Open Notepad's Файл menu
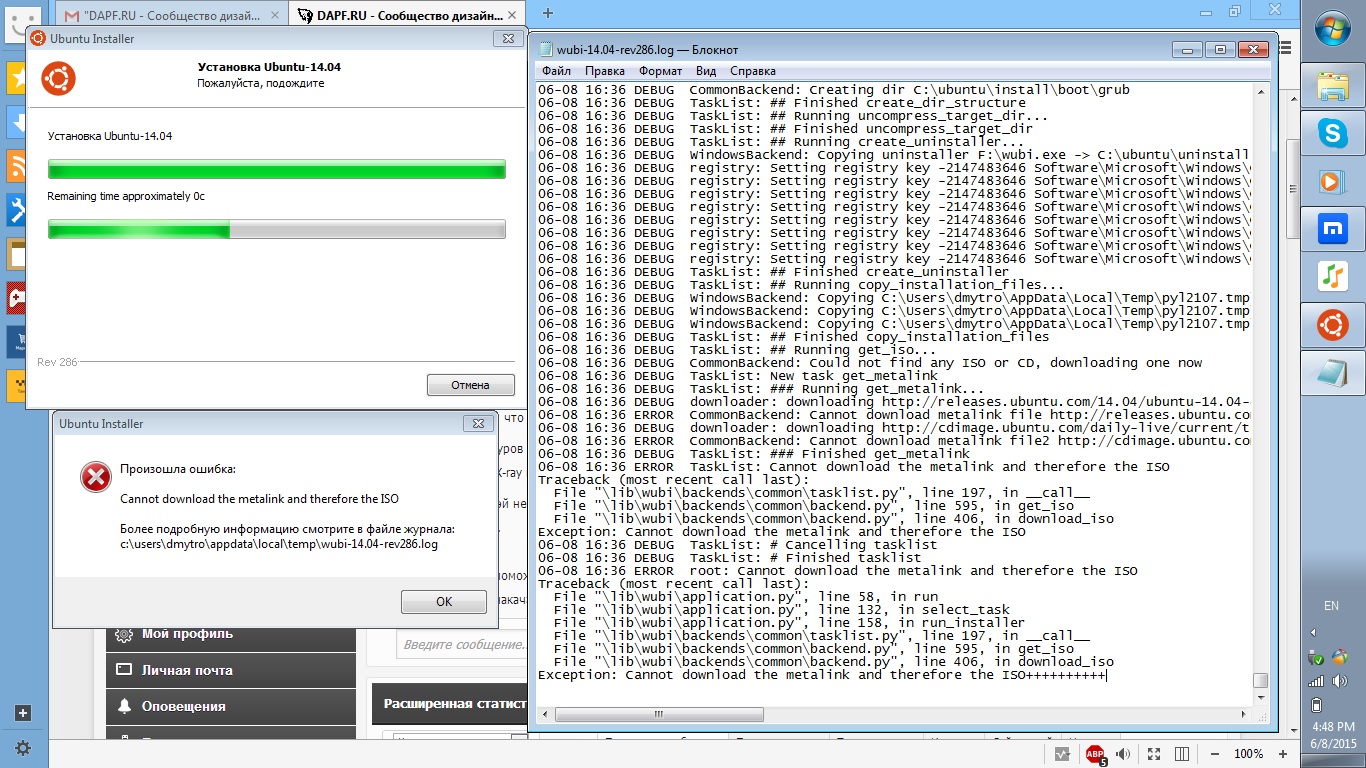1366x768 pixels. [556, 71]
